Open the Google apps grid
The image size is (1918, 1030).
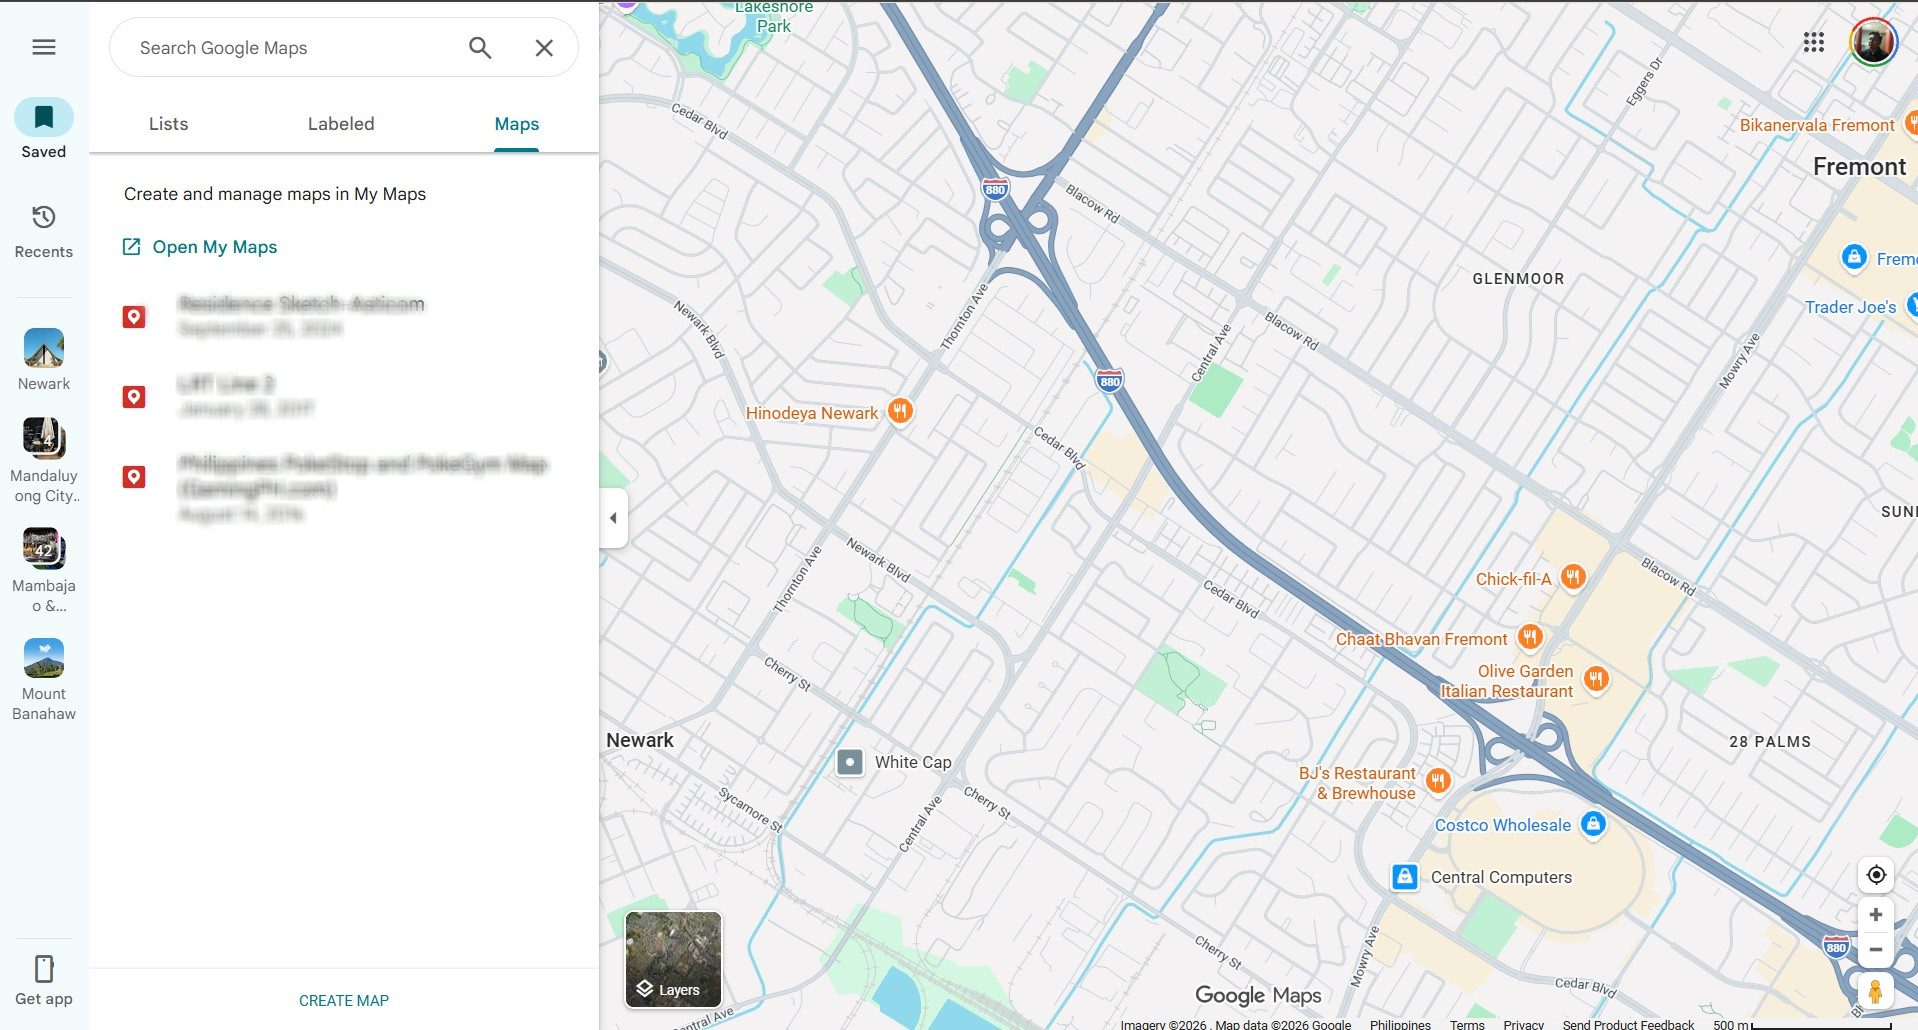pyautogui.click(x=1814, y=42)
